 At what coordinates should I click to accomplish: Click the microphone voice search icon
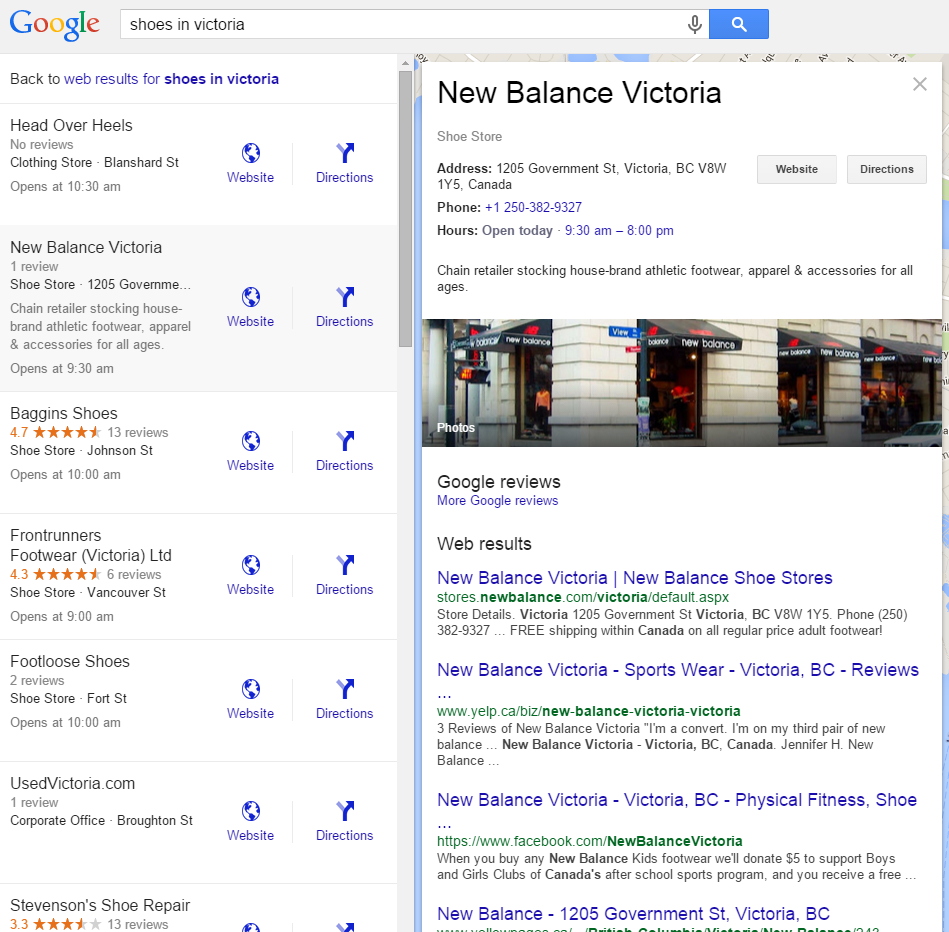[x=694, y=24]
